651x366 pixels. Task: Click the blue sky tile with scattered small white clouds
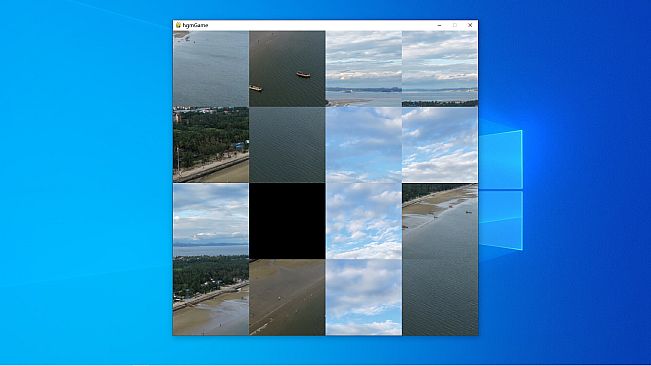point(364,221)
